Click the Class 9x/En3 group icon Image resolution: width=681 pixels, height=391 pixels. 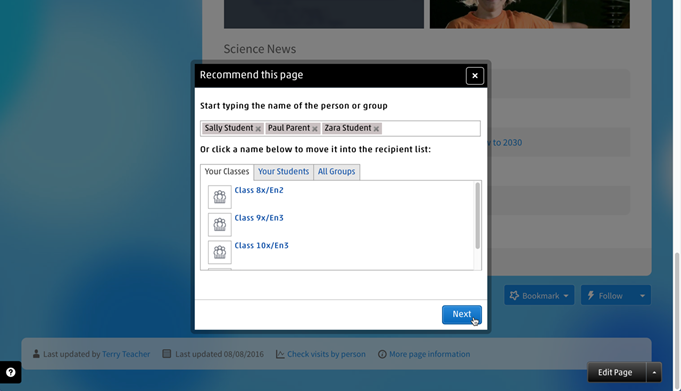tap(220, 225)
